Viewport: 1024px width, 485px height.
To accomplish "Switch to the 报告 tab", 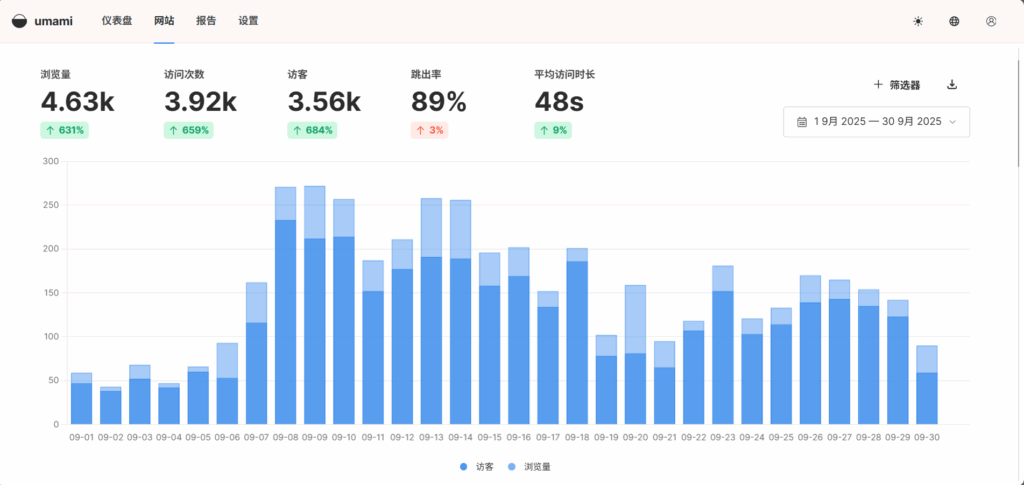I will (206, 21).
